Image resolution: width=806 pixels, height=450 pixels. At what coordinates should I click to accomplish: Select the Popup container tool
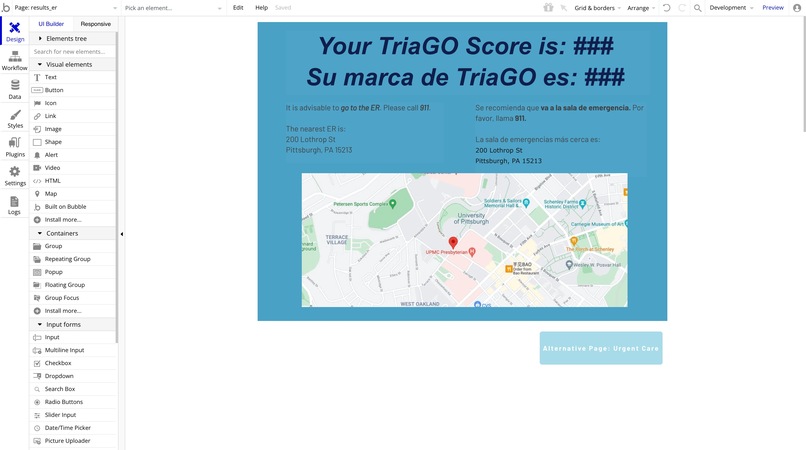(73, 272)
